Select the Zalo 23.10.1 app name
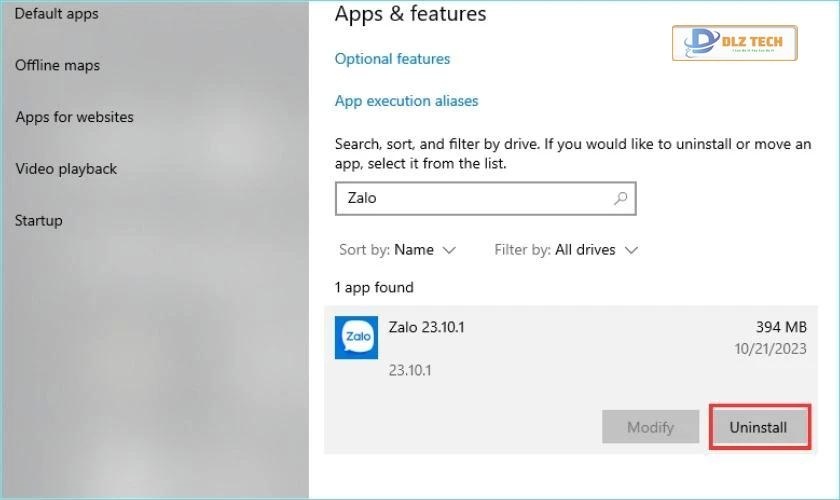Viewport: 840px width, 500px height. (x=426, y=327)
